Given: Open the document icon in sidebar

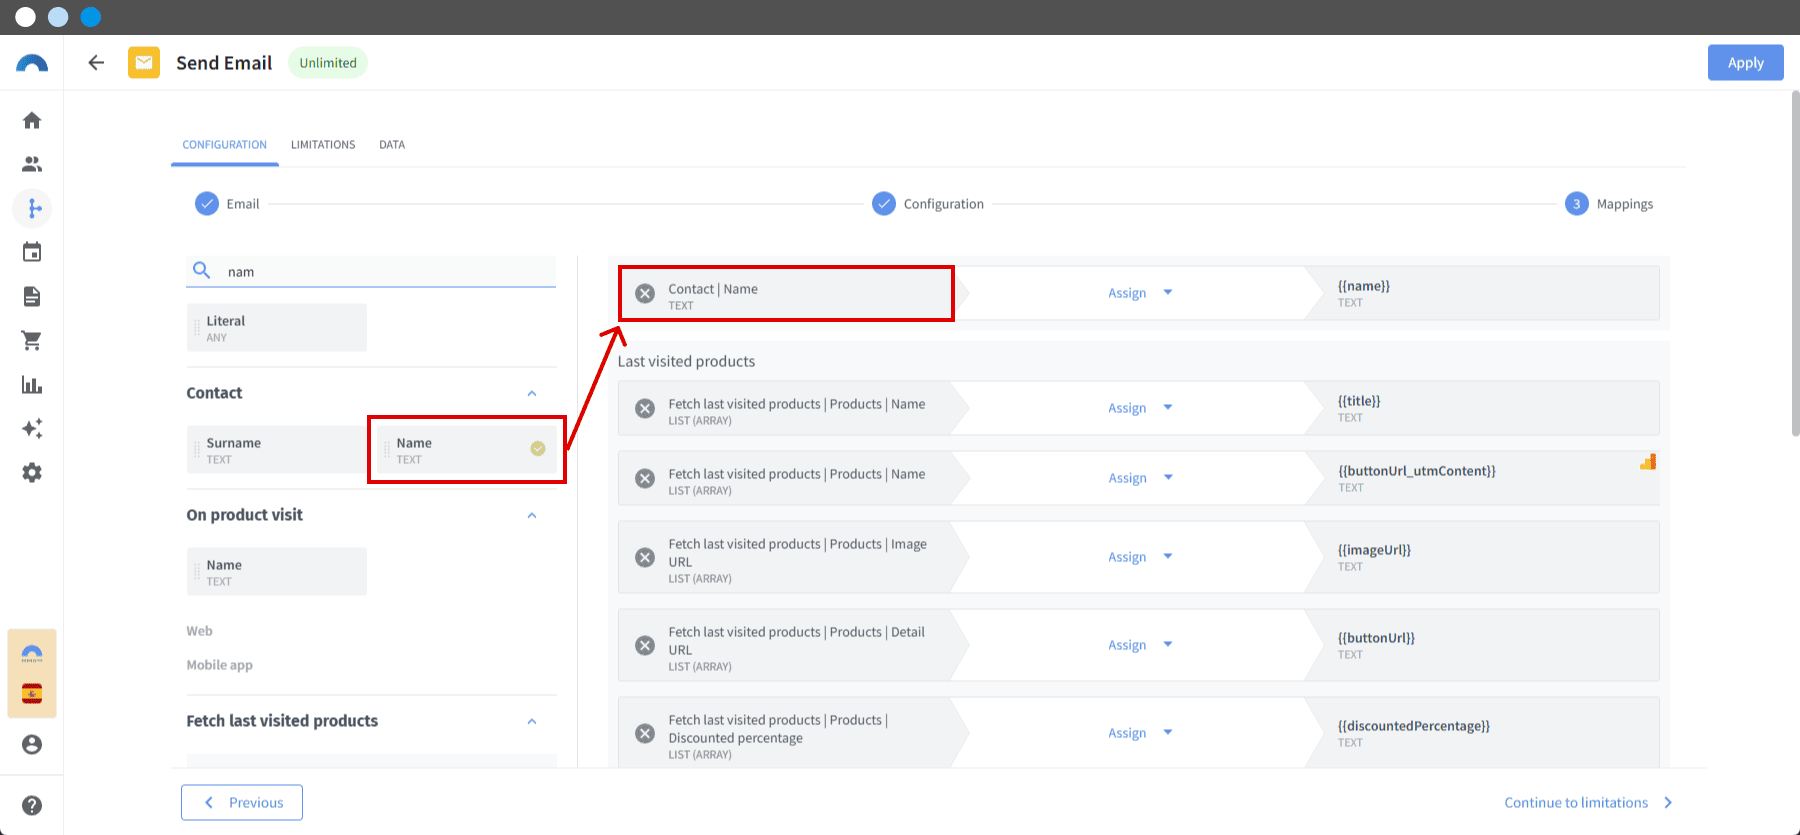Looking at the screenshot, I should click(32, 296).
